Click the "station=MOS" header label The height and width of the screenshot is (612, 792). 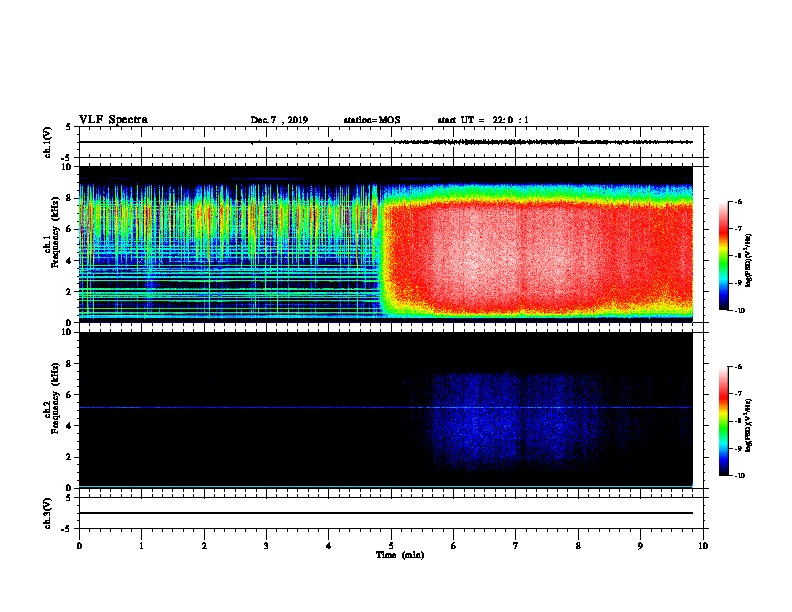372,120
